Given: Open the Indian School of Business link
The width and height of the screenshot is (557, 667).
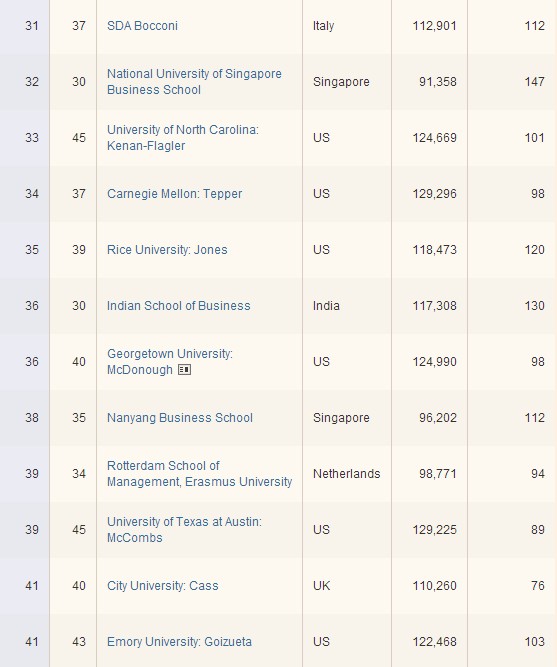Looking at the screenshot, I should 179,306.
